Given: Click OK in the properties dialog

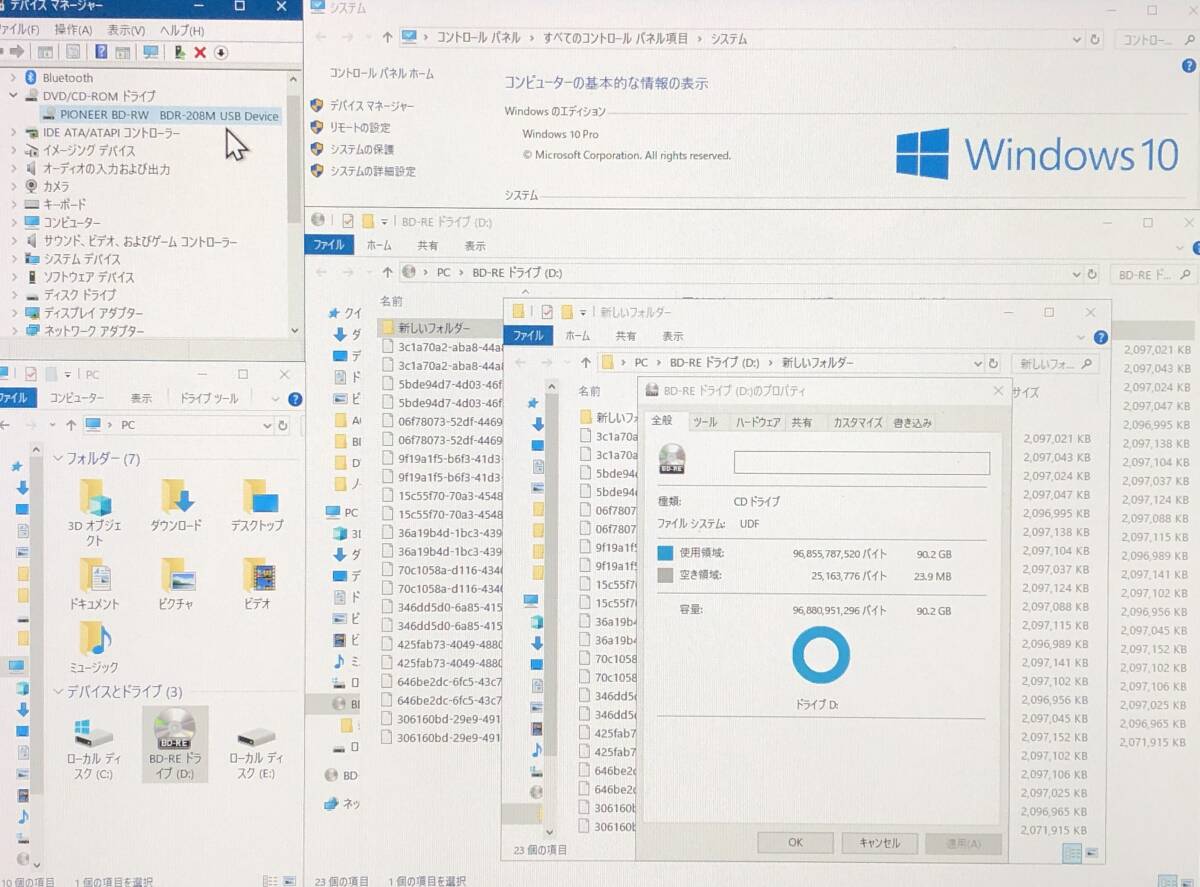Looking at the screenshot, I should tap(795, 842).
